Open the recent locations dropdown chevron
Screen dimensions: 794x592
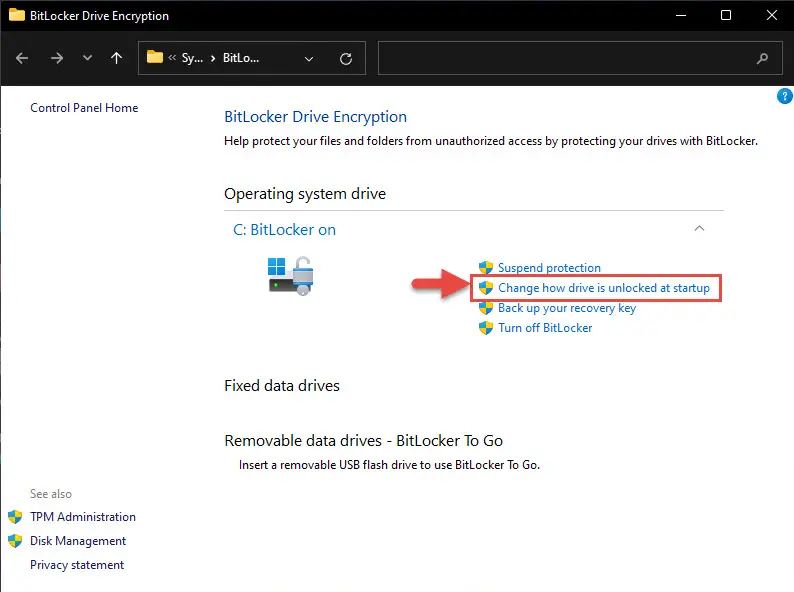(87, 58)
